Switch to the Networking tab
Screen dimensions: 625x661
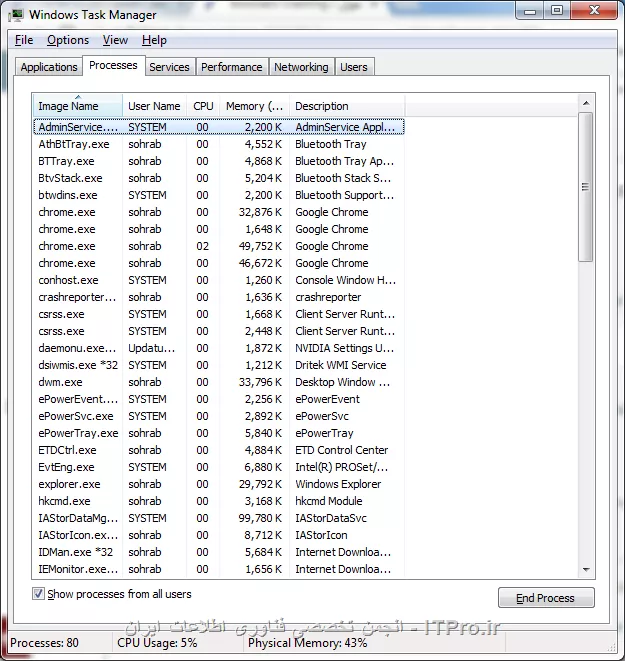(301, 67)
